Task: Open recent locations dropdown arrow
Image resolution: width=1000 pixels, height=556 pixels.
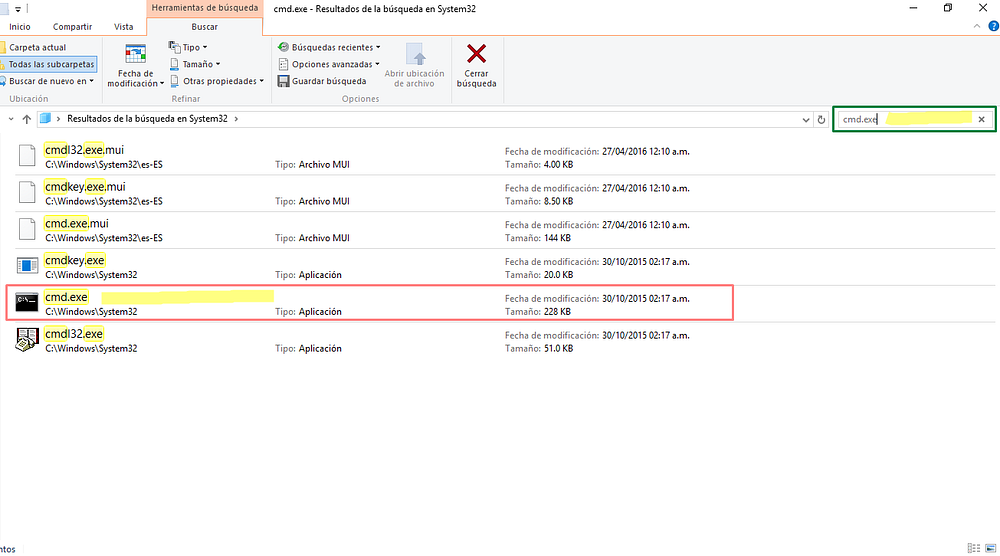Action: click(11, 119)
